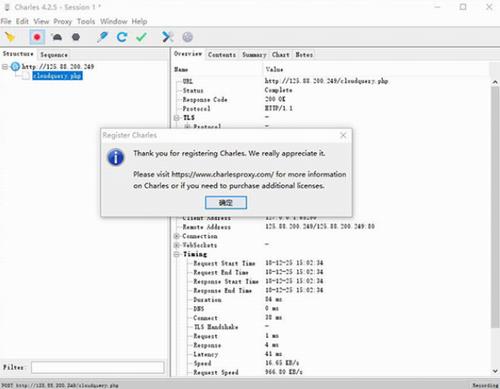Open the tools wrench icon
The height and width of the screenshot is (389, 500).
pos(167,37)
